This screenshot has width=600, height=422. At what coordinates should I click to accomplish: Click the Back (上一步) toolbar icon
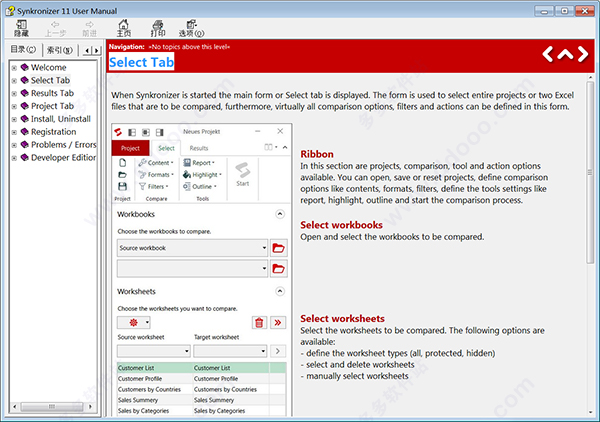(x=55, y=28)
